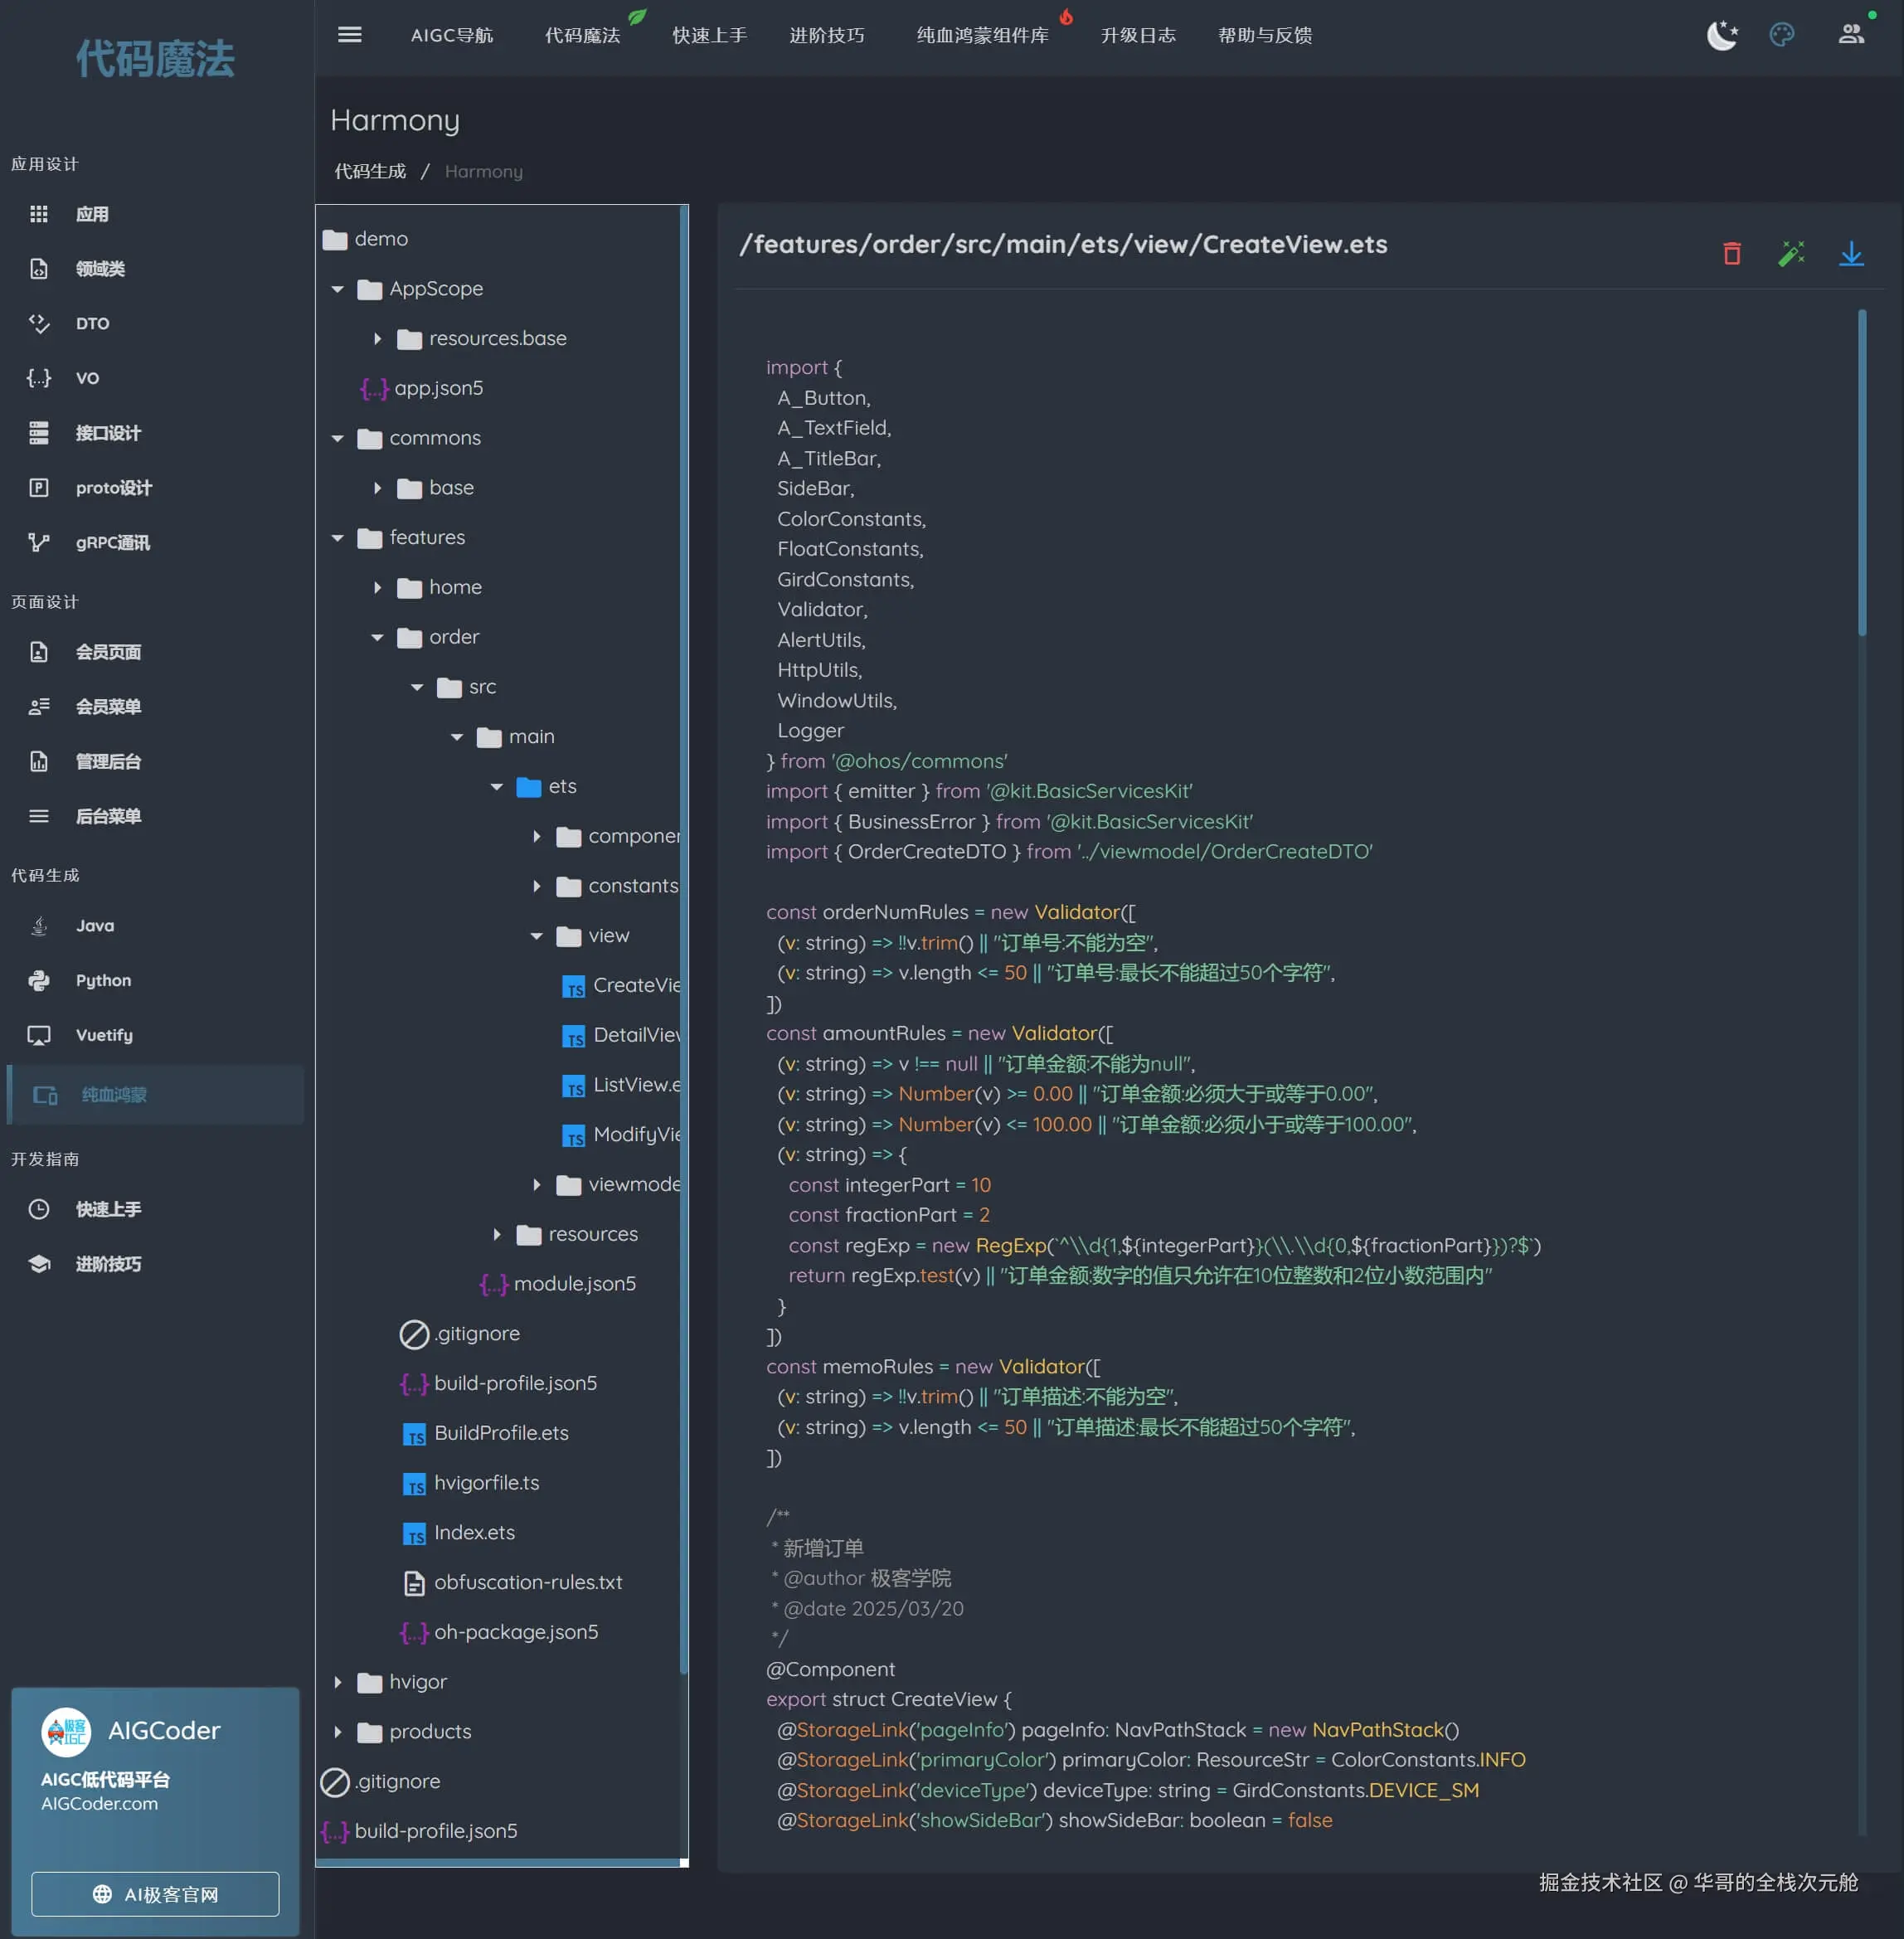Open the Python code generator item
This screenshot has width=1904, height=1939.
103,980
